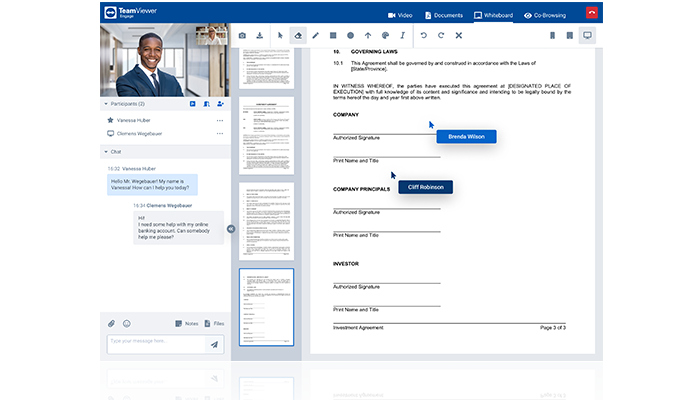
Task: Collapse the left sidebar panel
Action: (x=231, y=229)
